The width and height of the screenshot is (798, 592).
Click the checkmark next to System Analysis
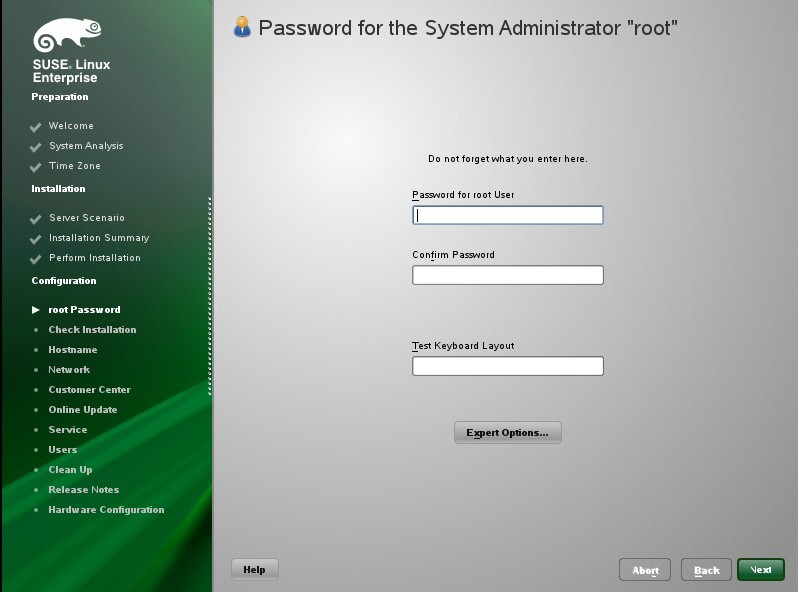coord(36,147)
